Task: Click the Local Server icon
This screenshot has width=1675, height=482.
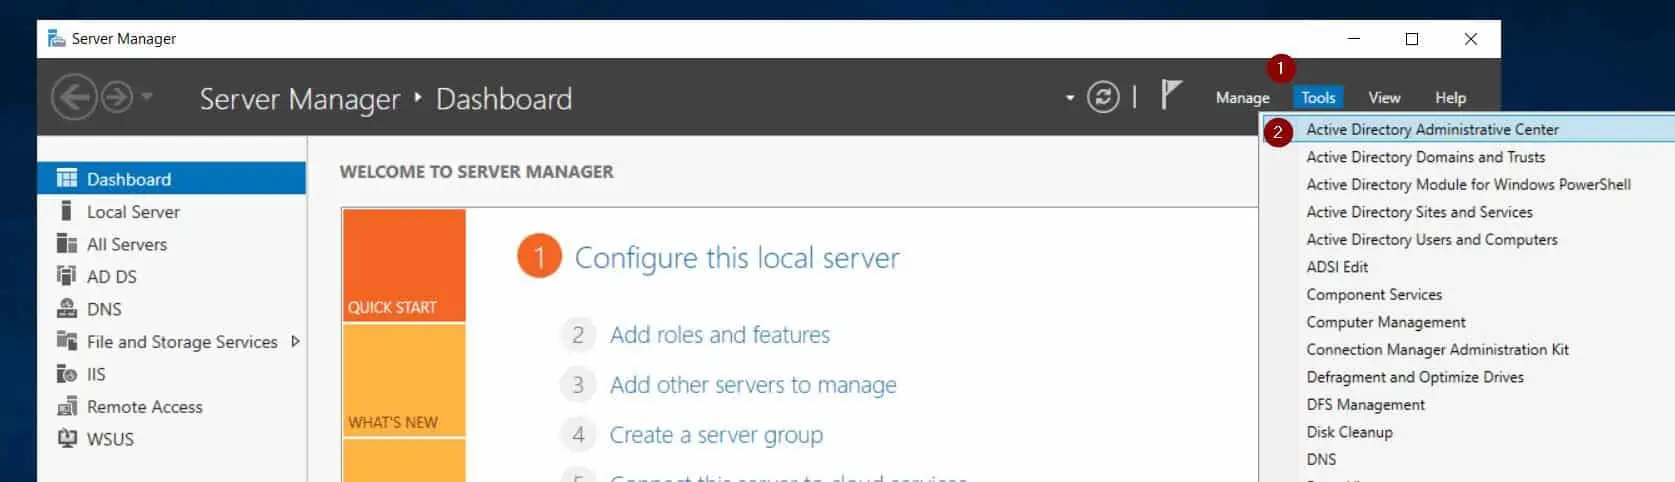Action: click(x=67, y=211)
